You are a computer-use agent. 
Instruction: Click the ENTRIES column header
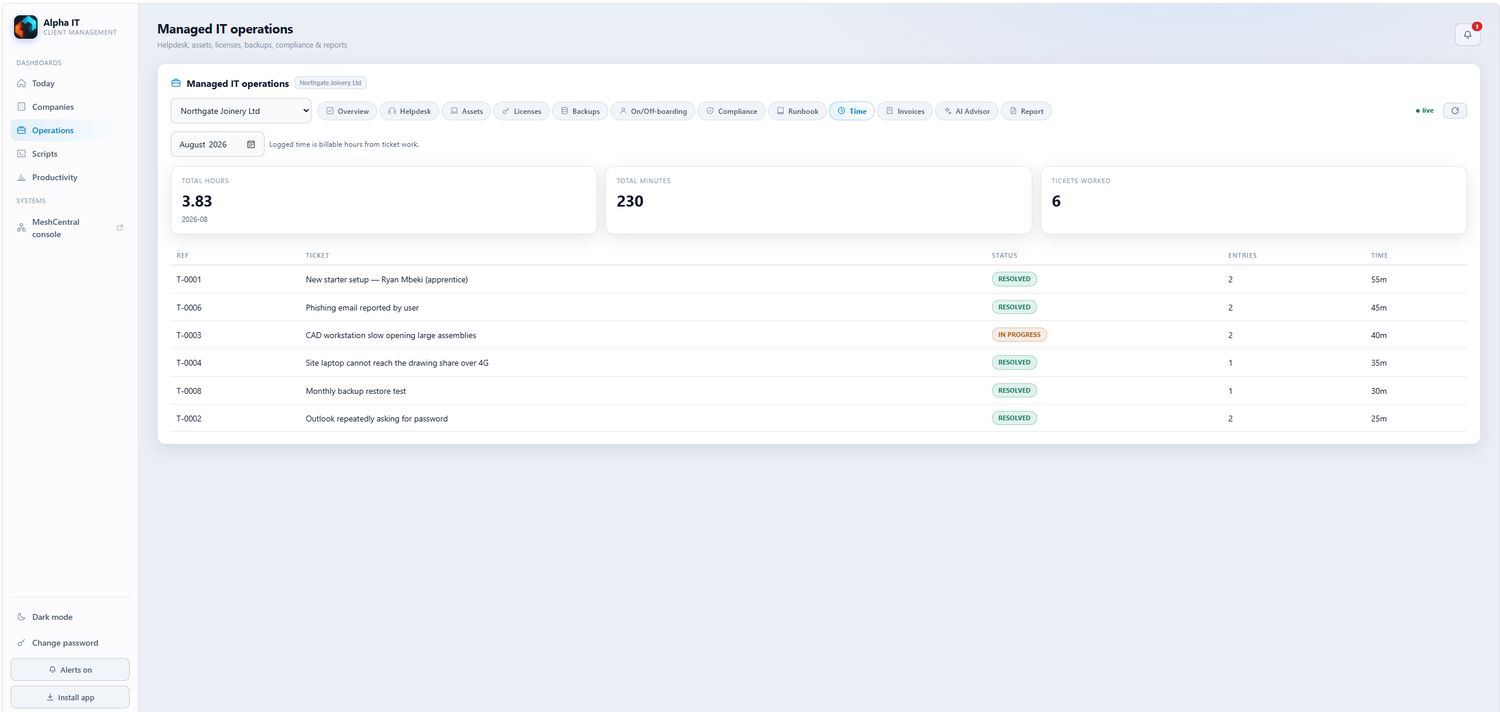pyautogui.click(x=1242, y=255)
